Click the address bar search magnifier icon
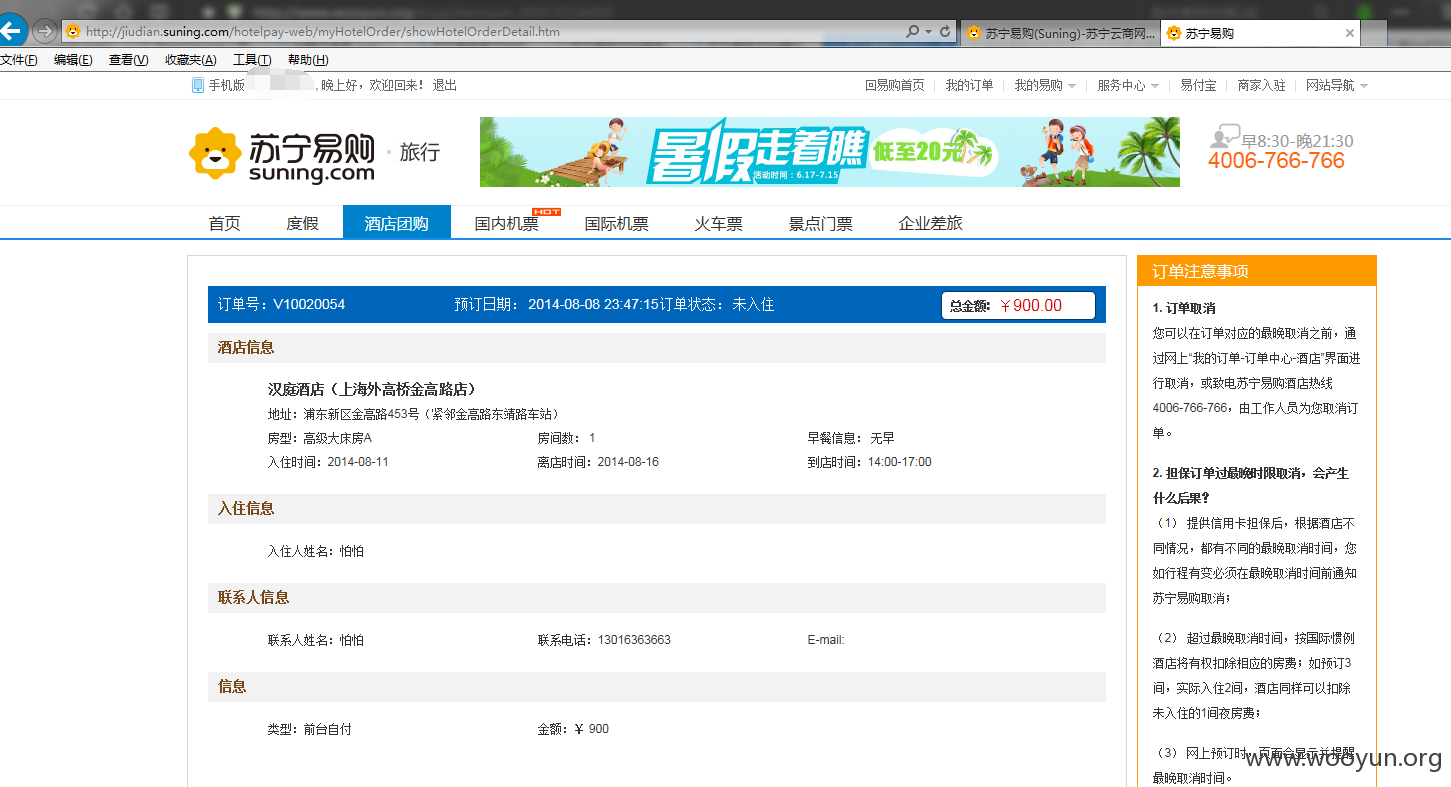 912,31
